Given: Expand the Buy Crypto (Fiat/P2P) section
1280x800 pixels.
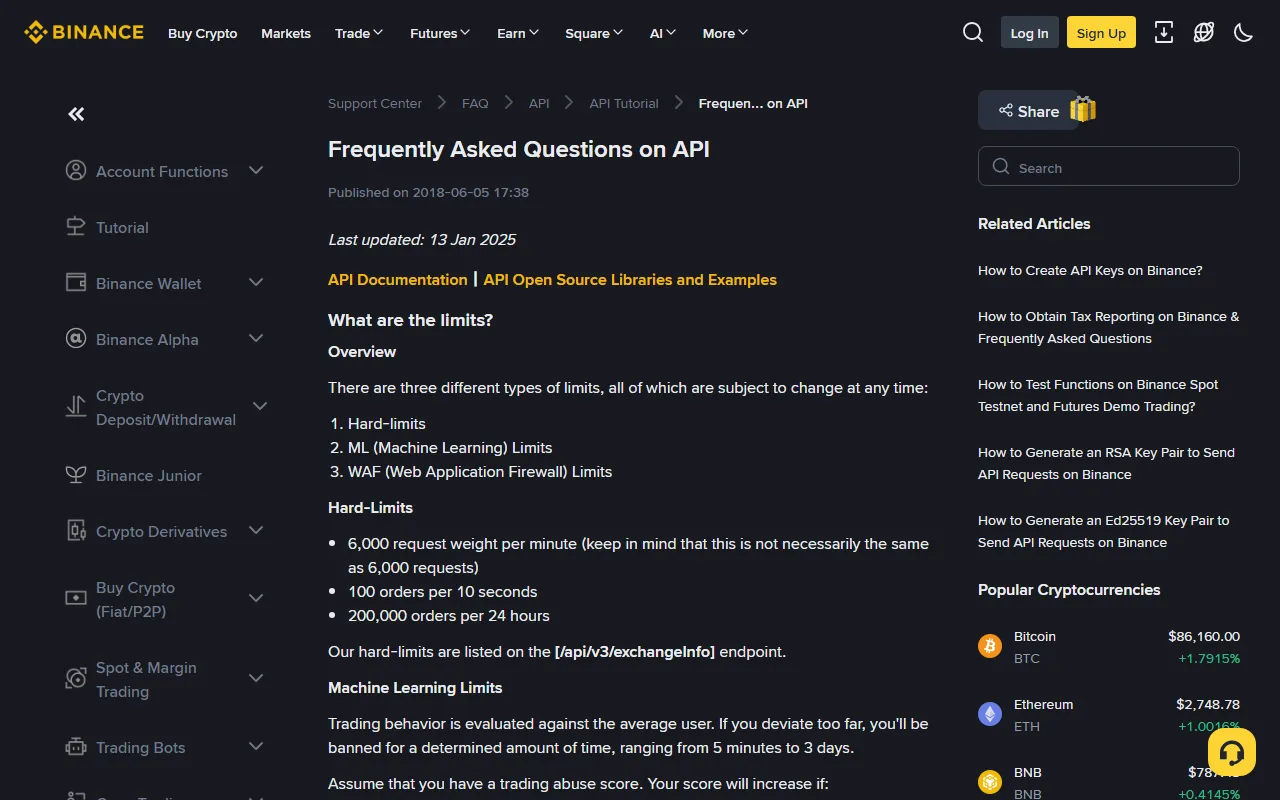Looking at the screenshot, I should click(256, 599).
